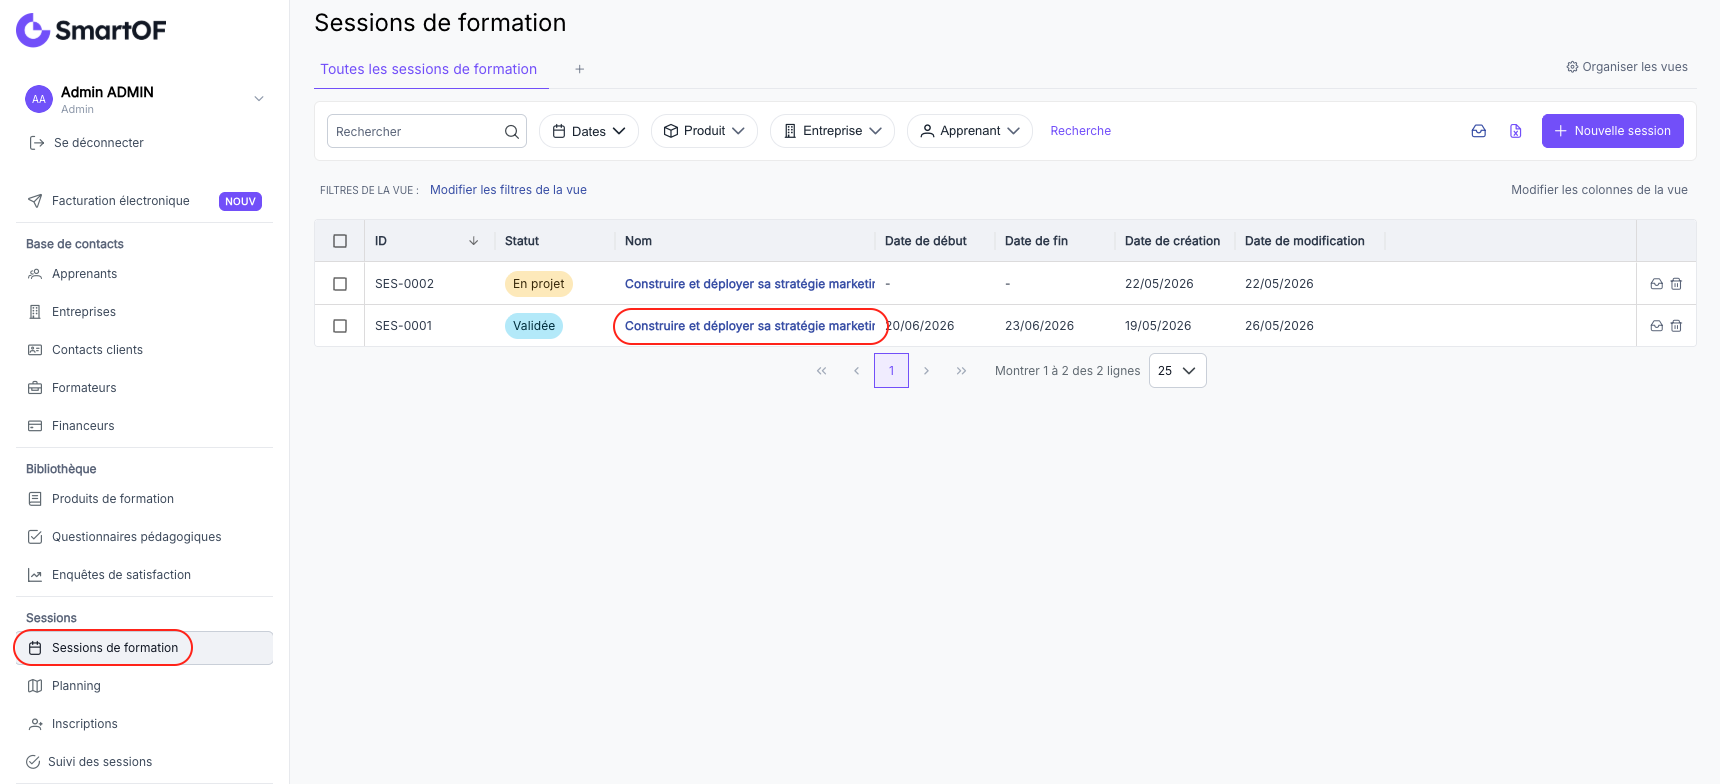Image resolution: width=1720 pixels, height=784 pixels.
Task: Open the Produit filter dropdown
Action: pos(704,131)
